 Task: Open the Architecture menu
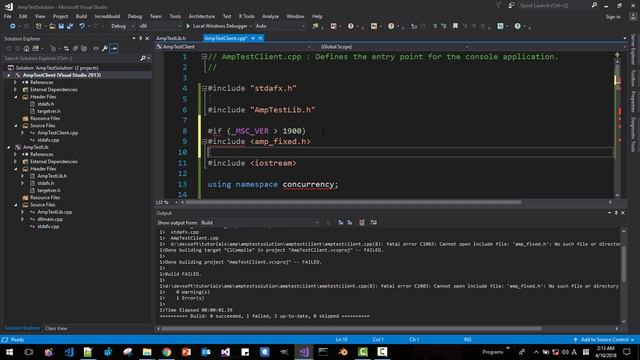click(202, 16)
